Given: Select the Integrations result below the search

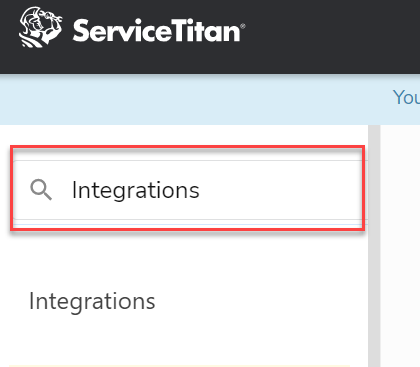Looking at the screenshot, I should tap(92, 302).
